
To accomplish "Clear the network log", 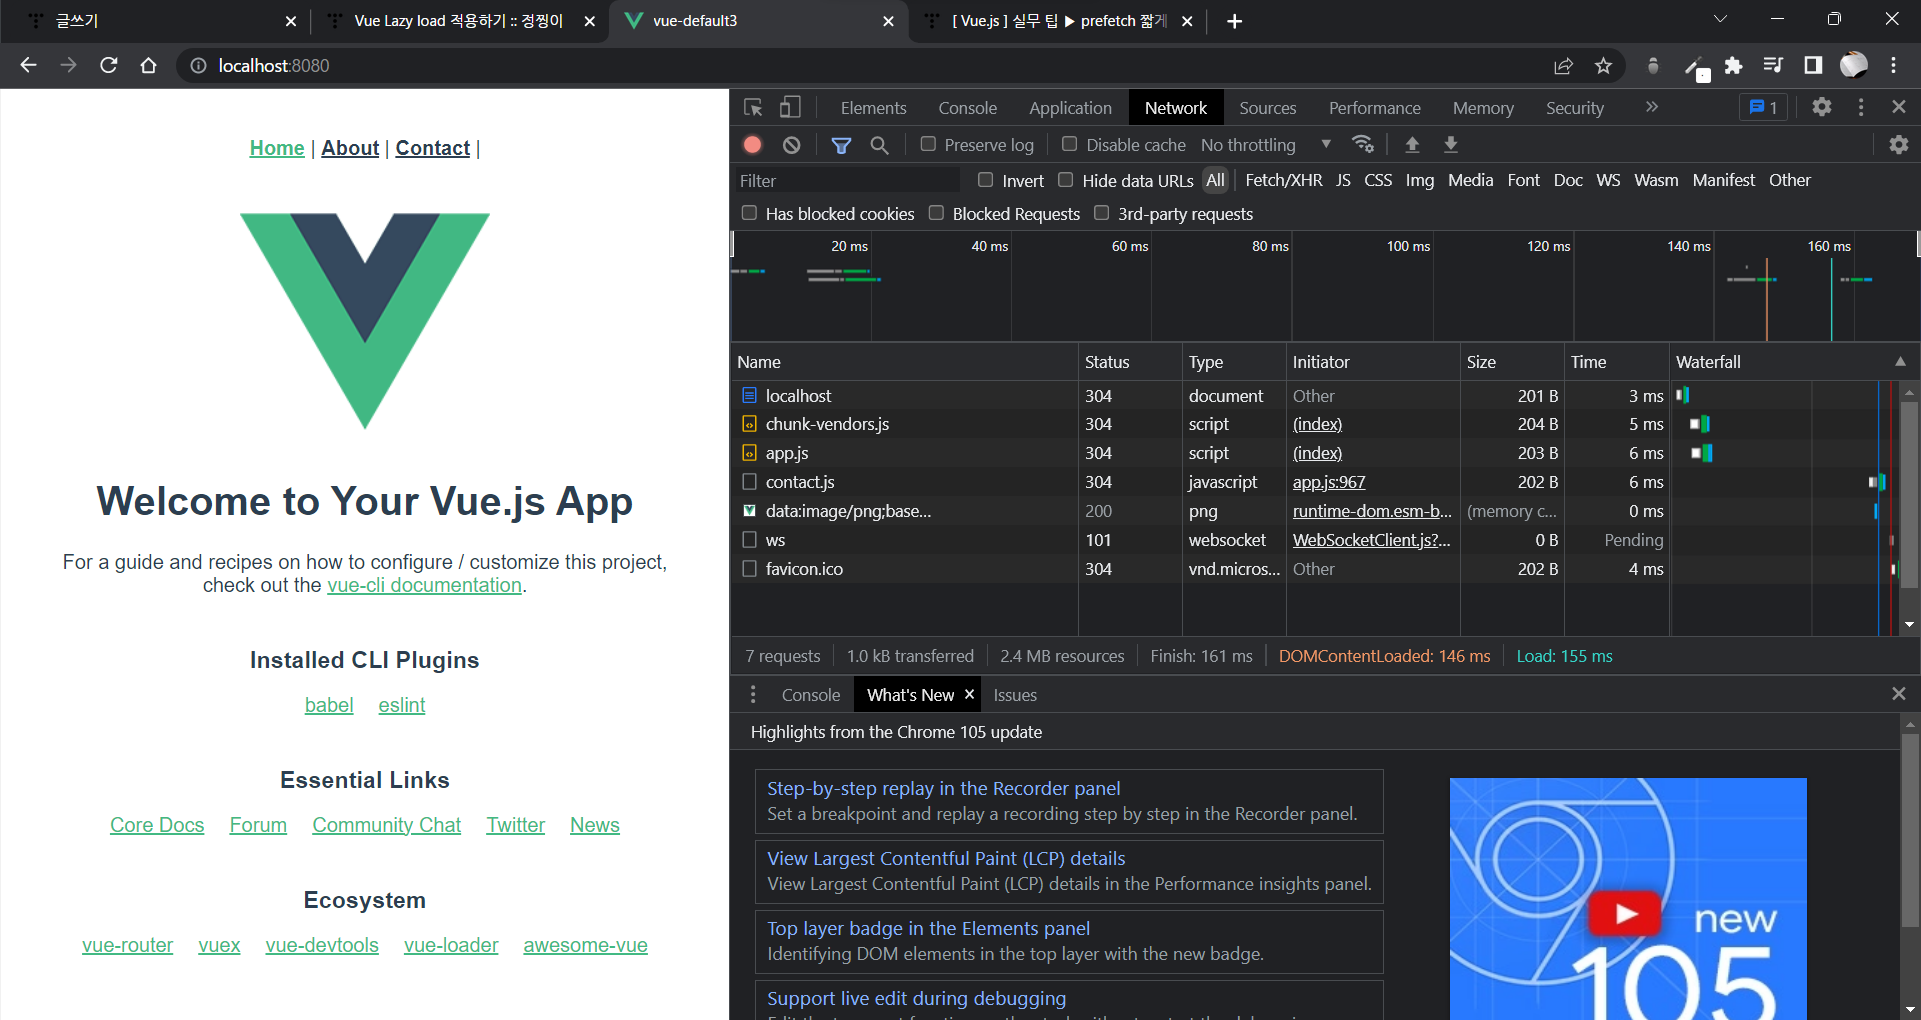I will (x=791, y=145).
